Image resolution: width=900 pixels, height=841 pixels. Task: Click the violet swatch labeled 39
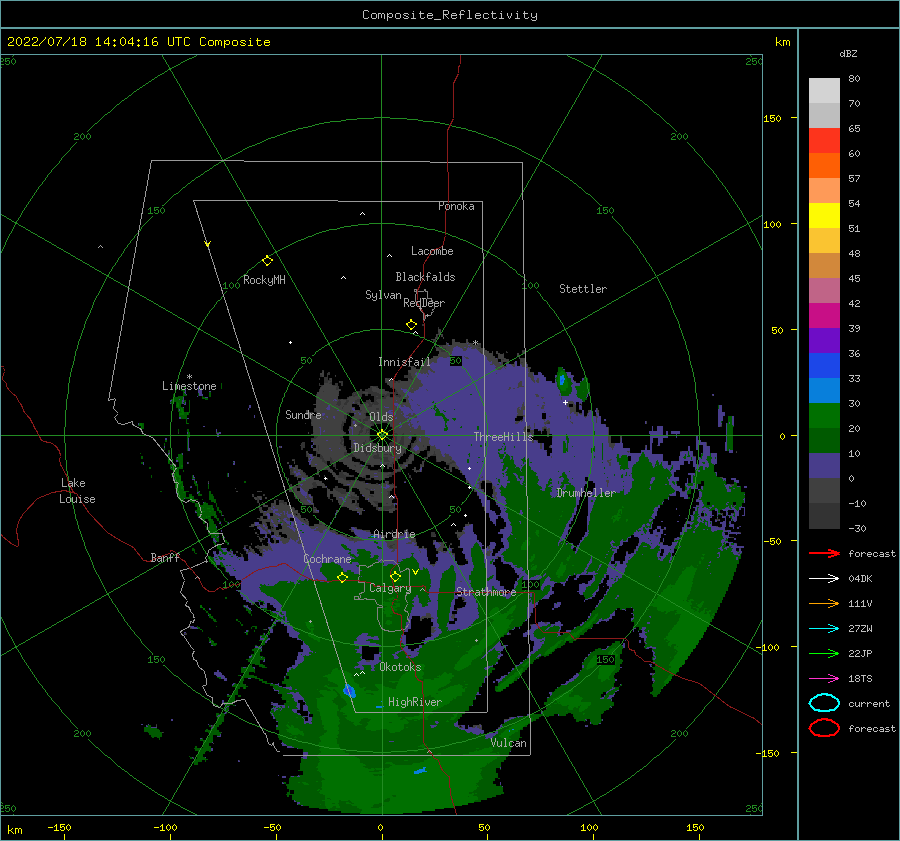point(824,340)
